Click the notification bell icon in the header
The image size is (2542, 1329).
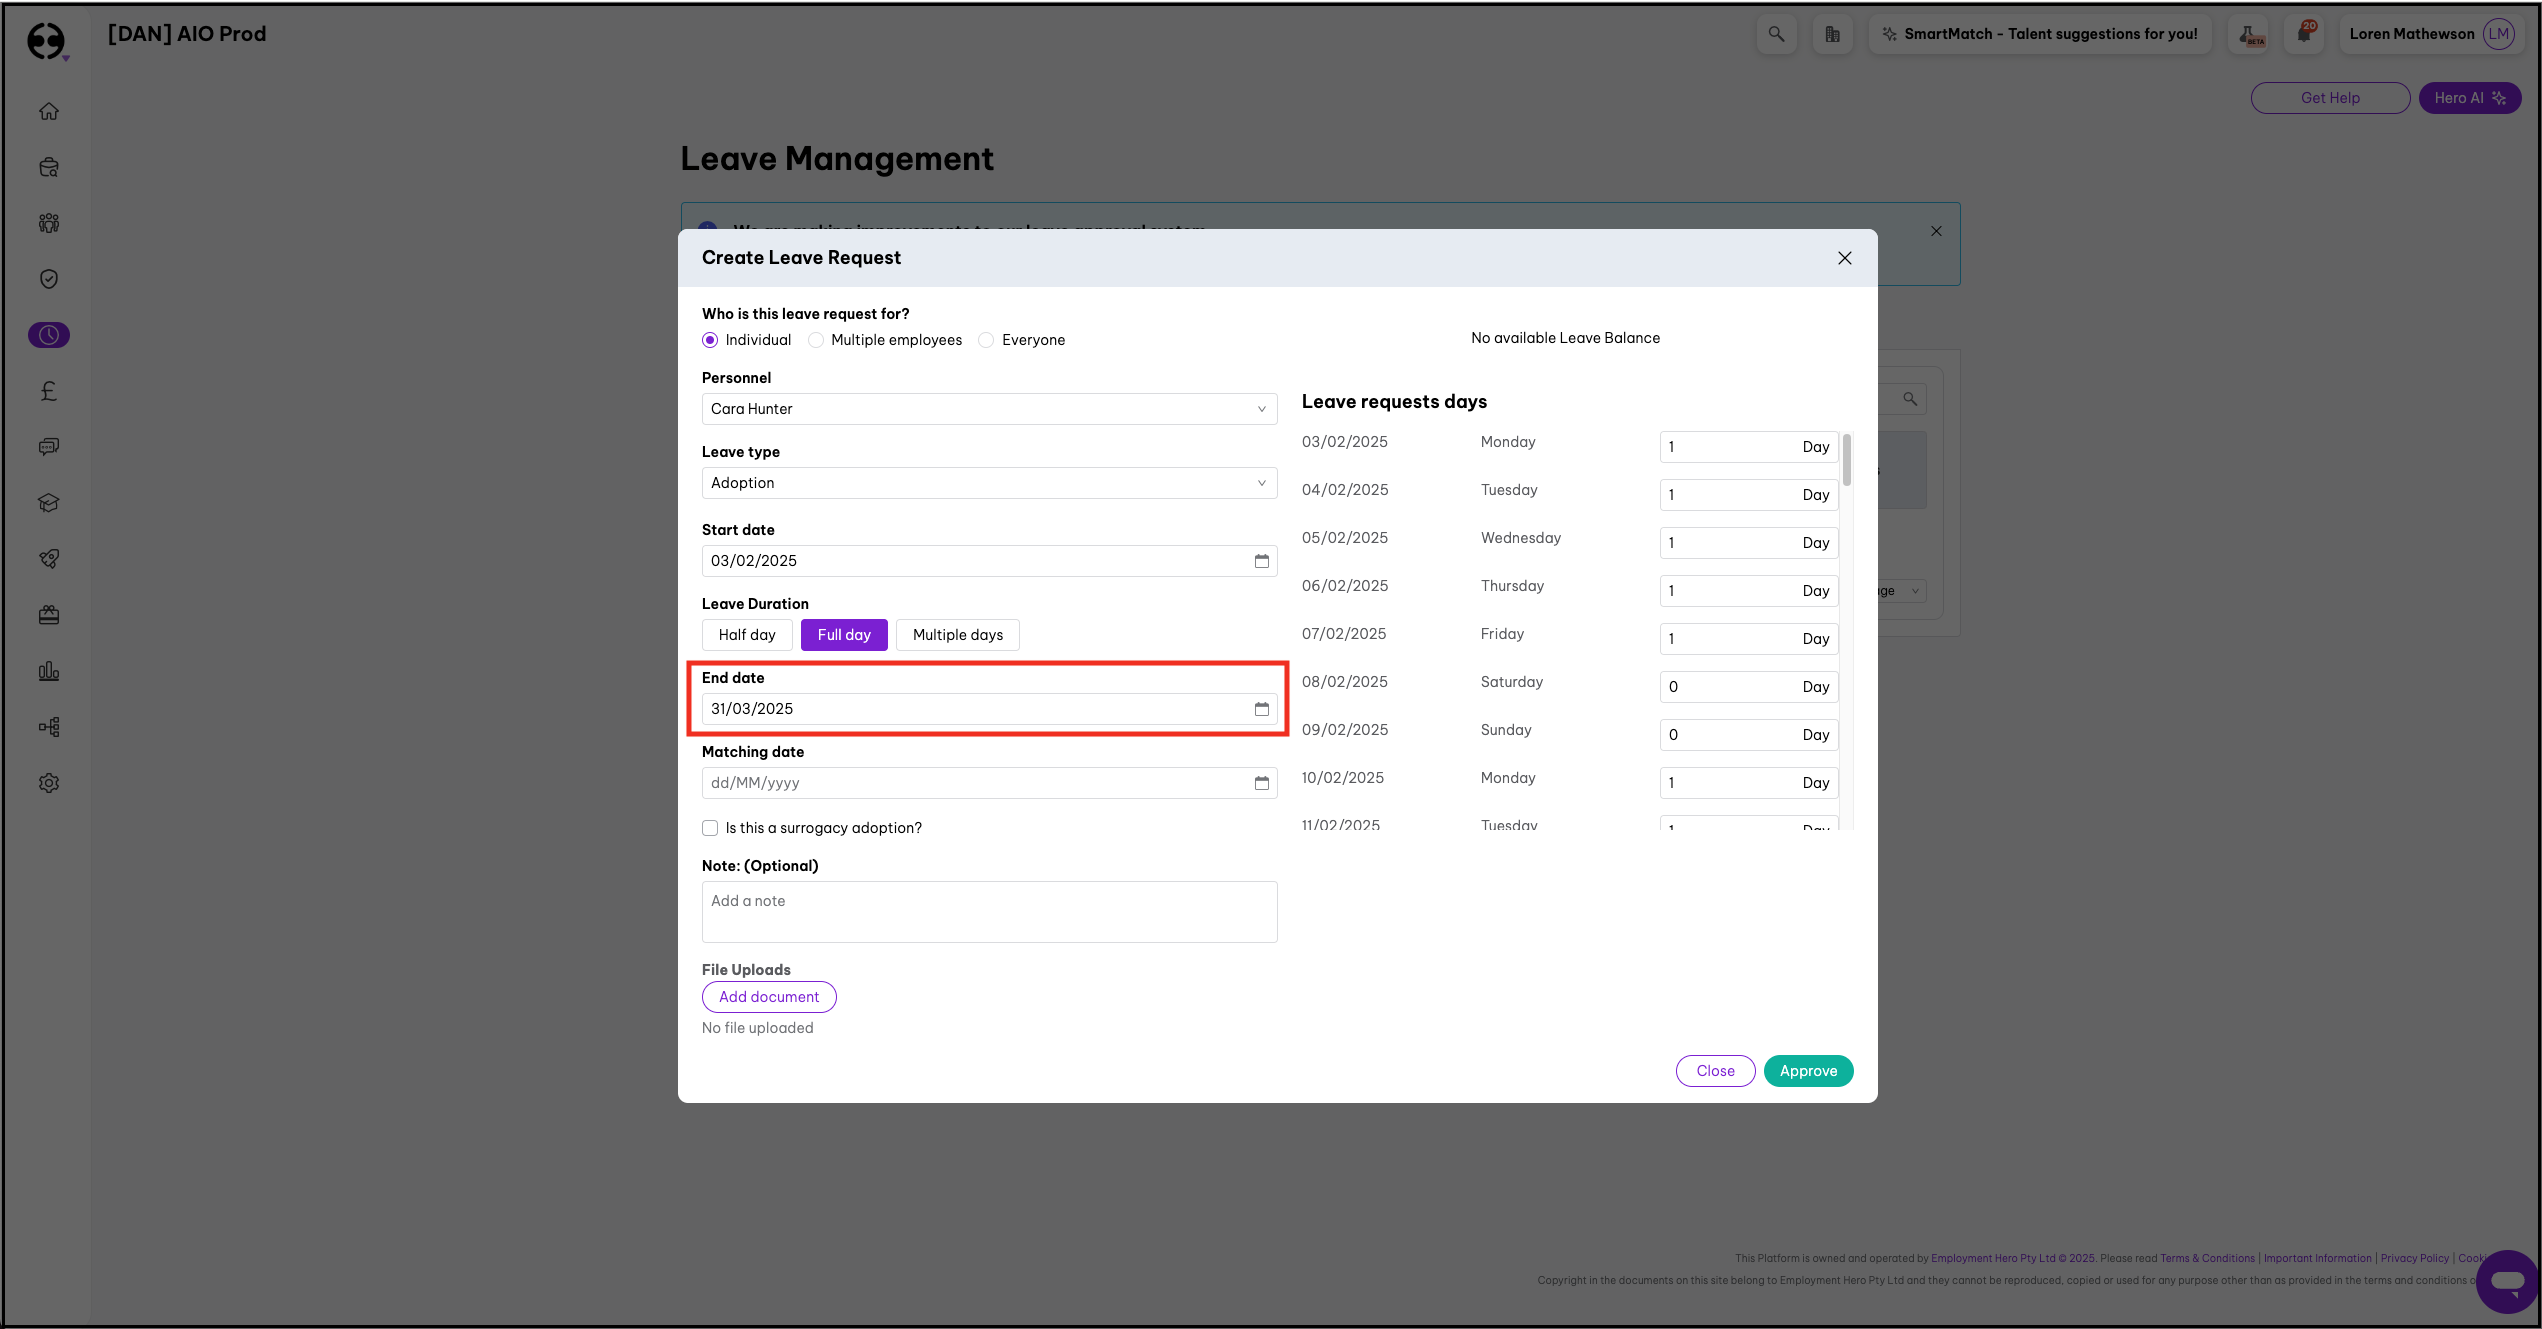tap(2303, 34)
